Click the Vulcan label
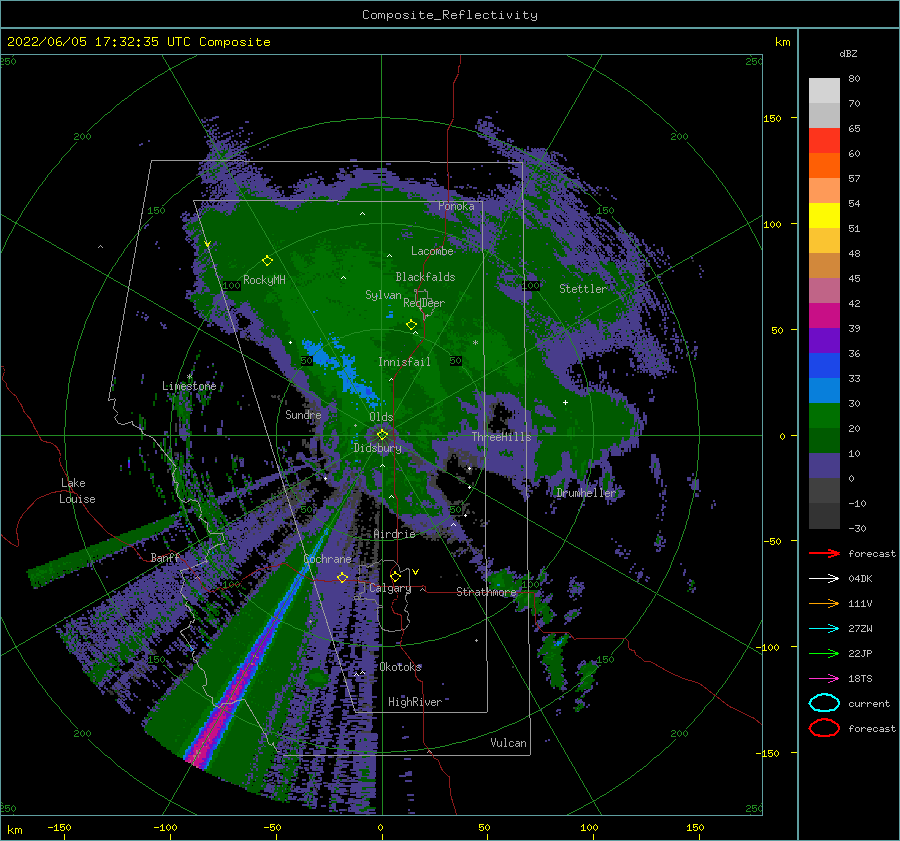Image resolution: width=900 pixels, height=841 pixels. click(x=508, y=743)
